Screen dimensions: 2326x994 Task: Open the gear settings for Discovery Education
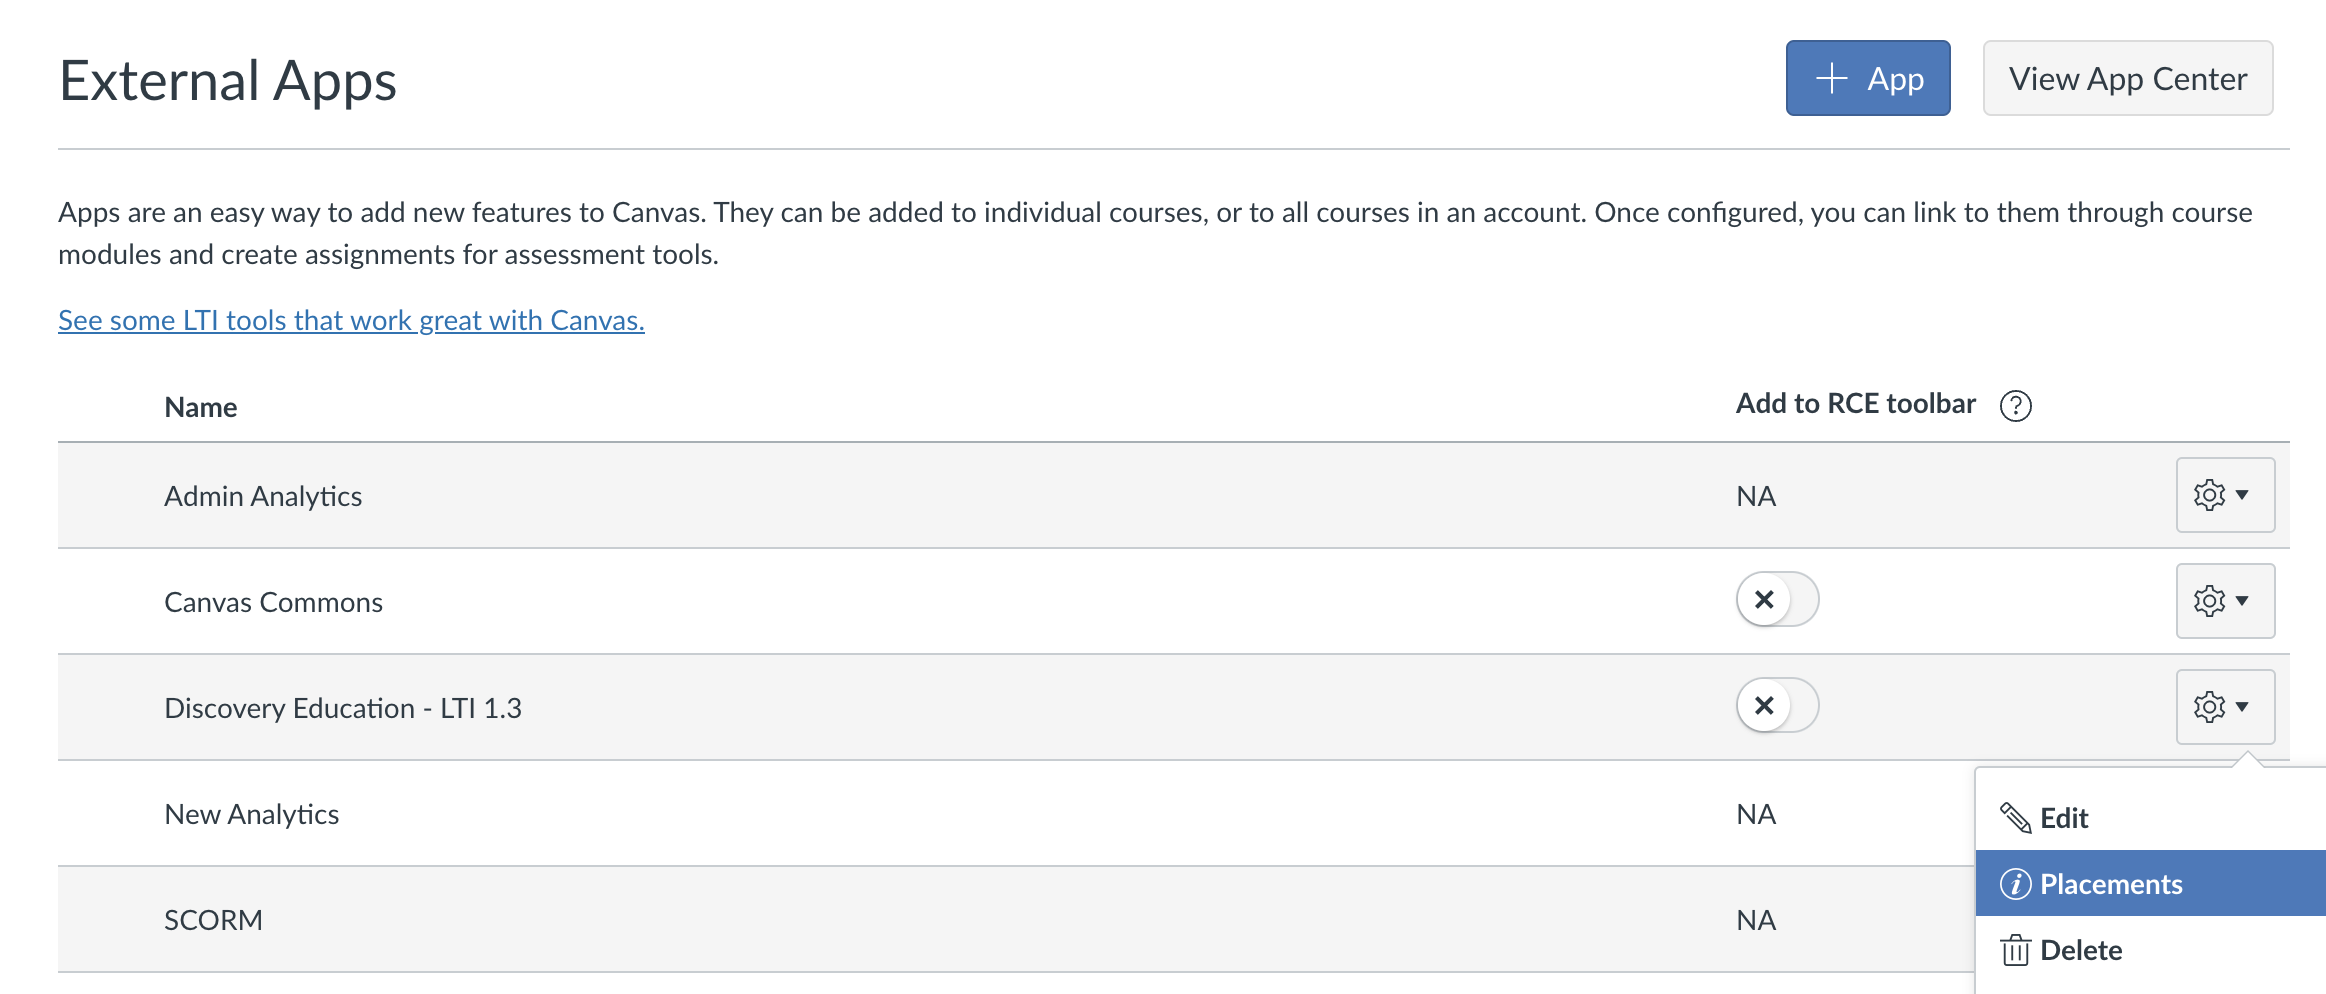[x=2224, y=706]
